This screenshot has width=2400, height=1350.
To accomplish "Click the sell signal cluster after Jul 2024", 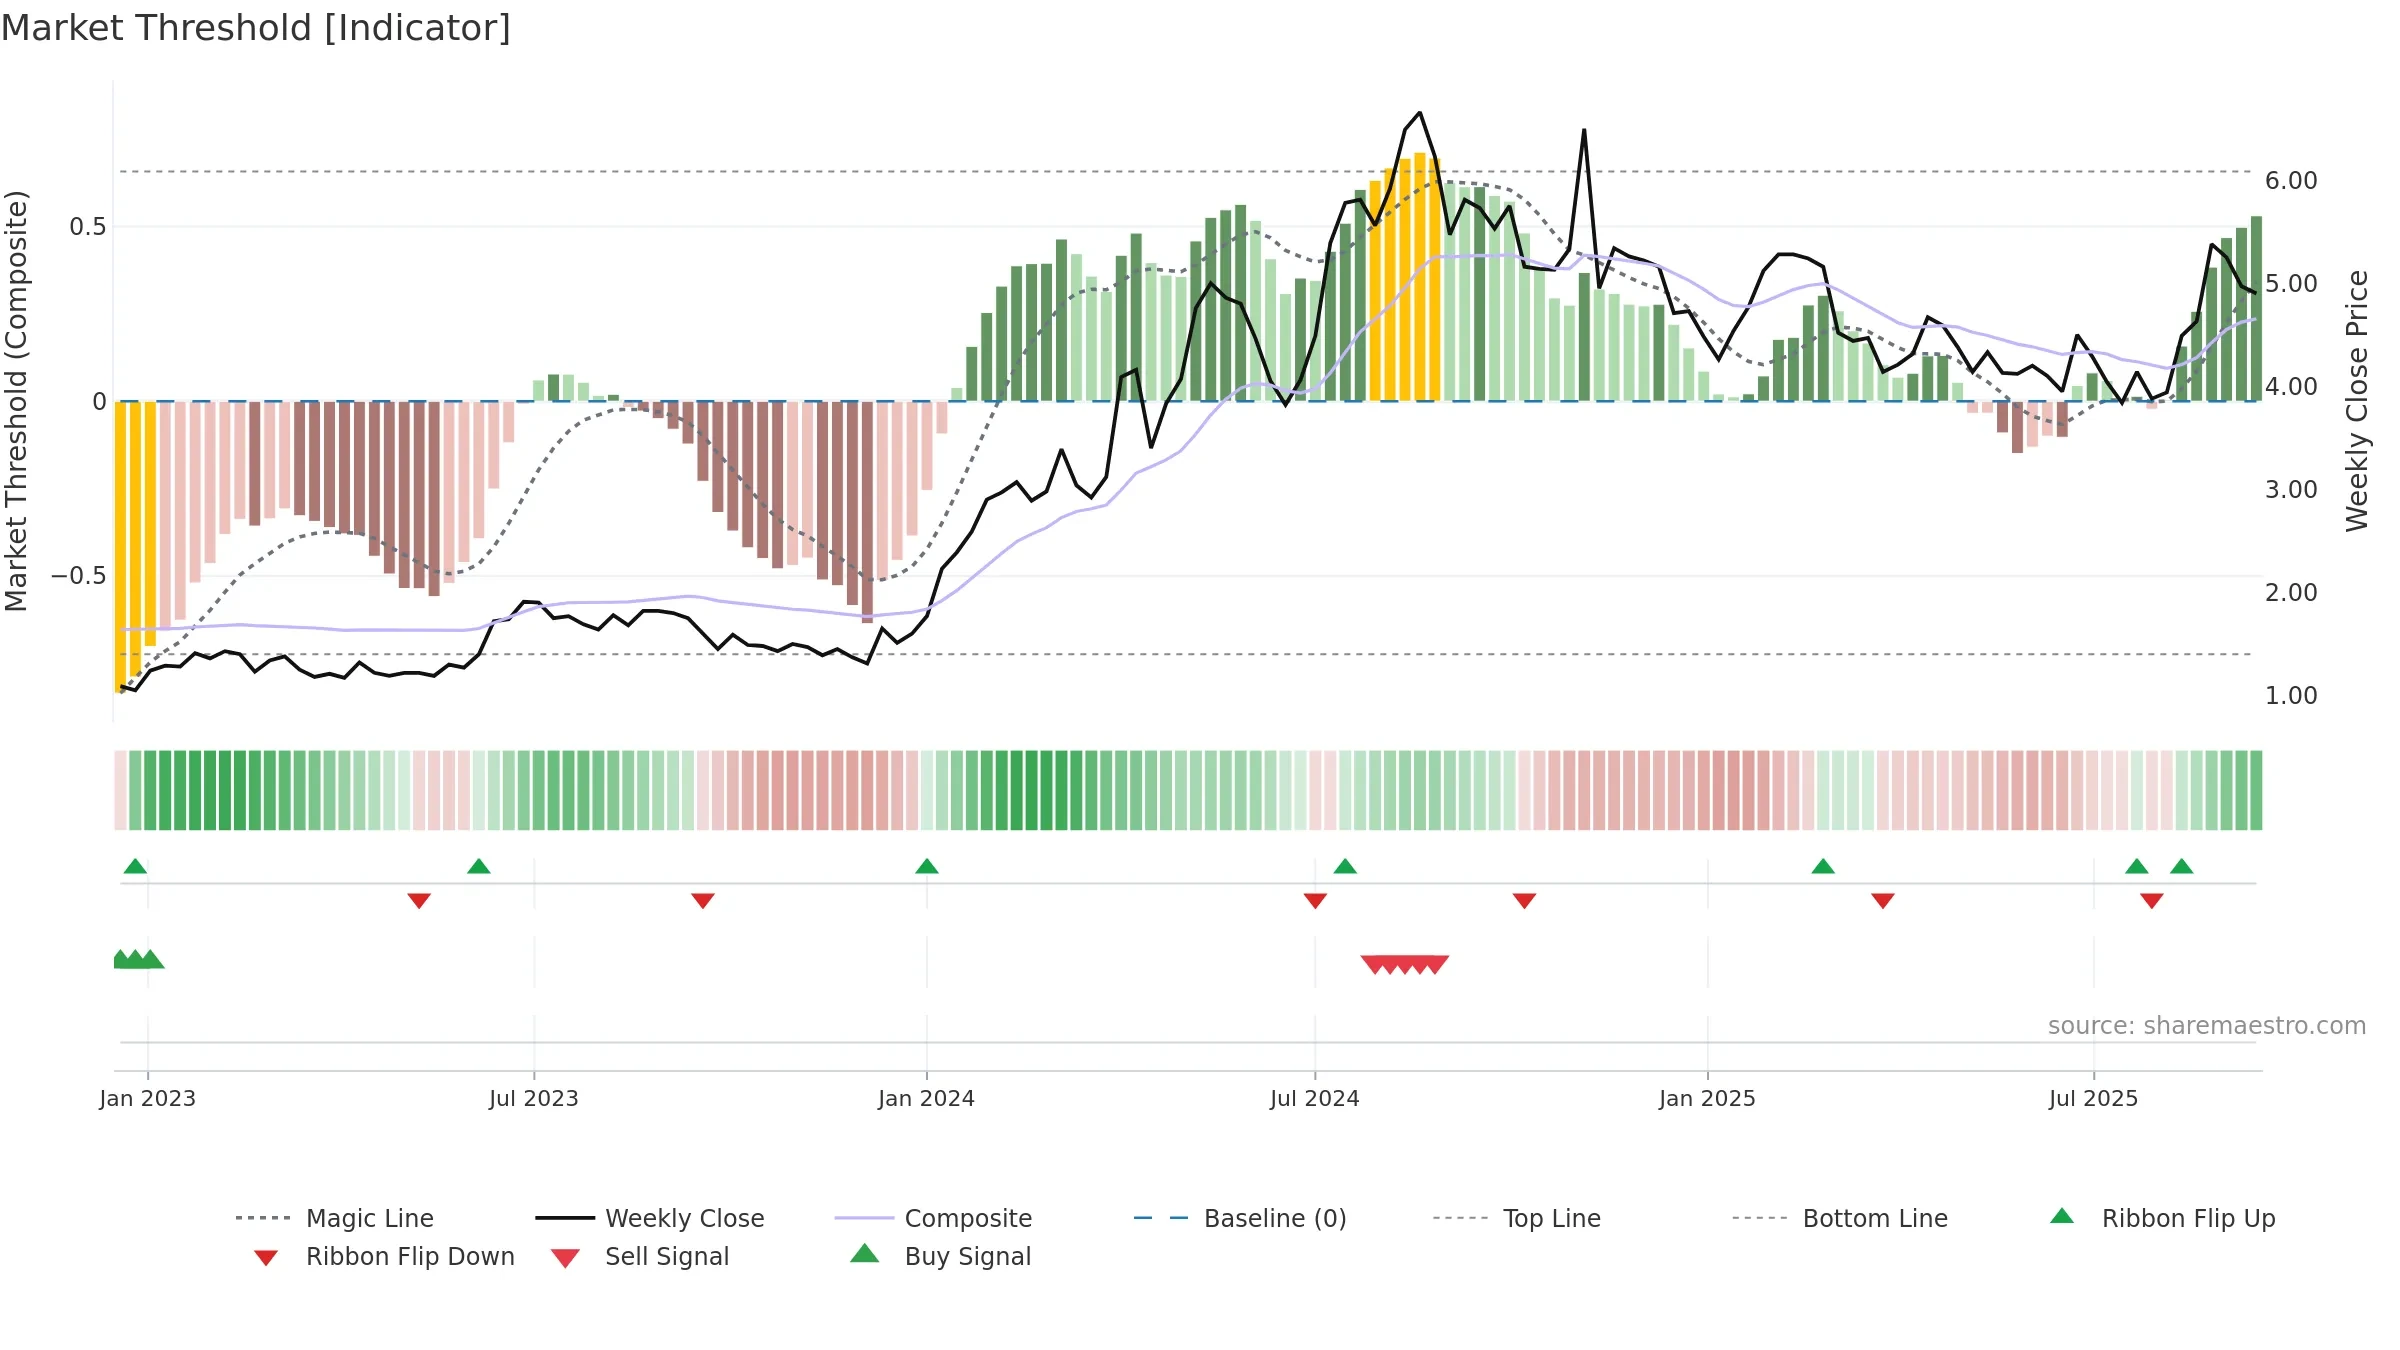I will [1405, 964].
